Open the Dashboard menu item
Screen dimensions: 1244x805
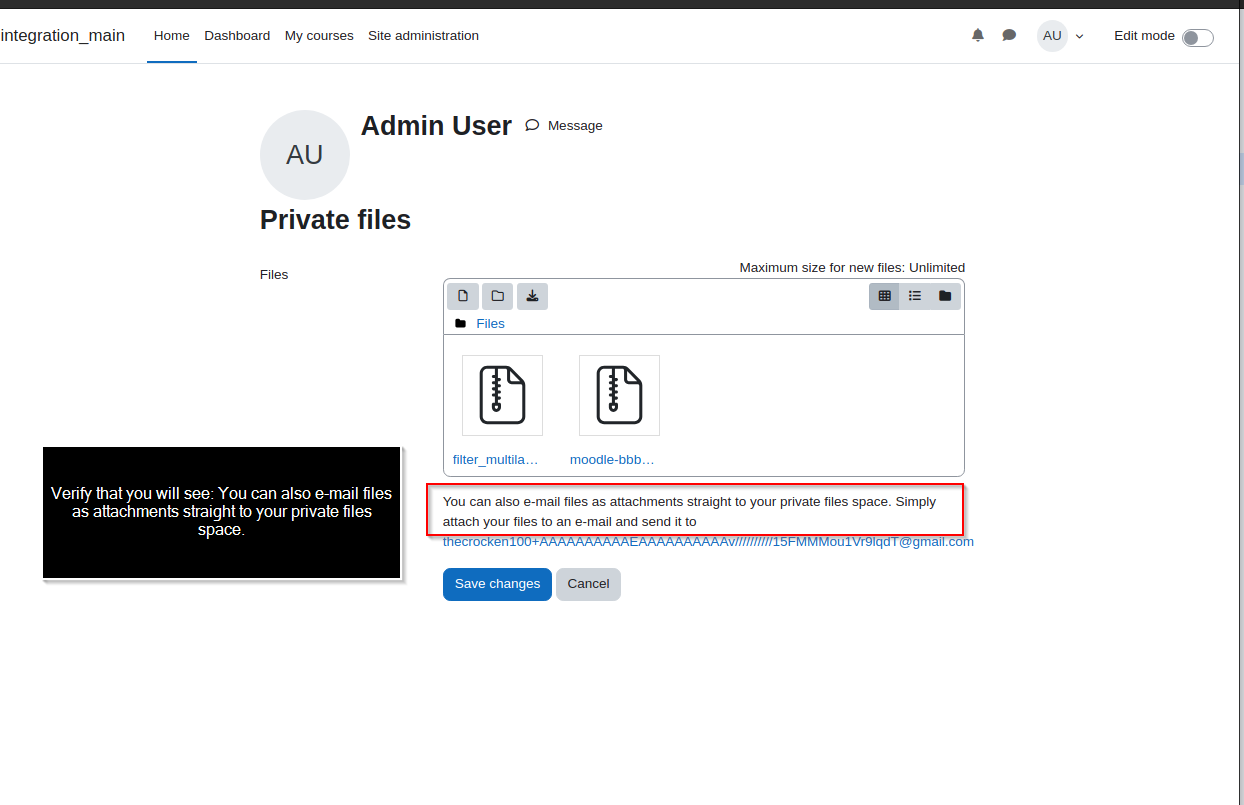pyautogui.click(x=237, y=36)
